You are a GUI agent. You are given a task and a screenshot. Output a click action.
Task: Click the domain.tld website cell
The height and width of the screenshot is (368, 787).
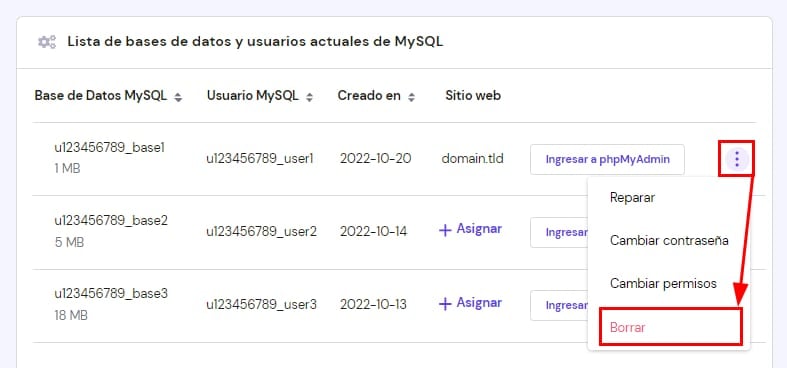click(x=472, y=159)
